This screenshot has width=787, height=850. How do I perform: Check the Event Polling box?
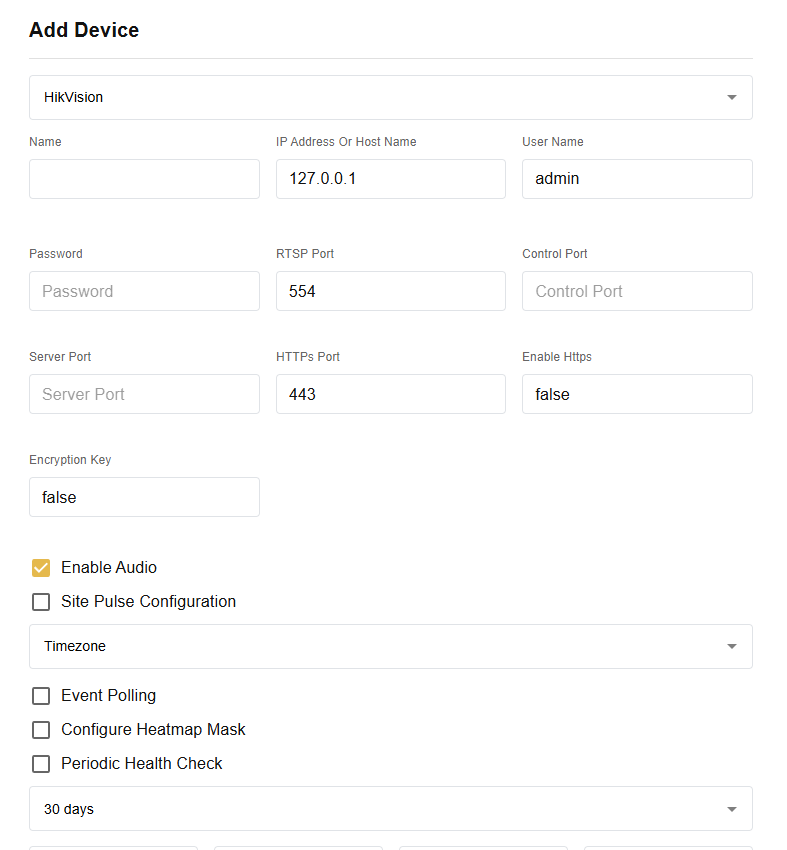click(41, 695)
